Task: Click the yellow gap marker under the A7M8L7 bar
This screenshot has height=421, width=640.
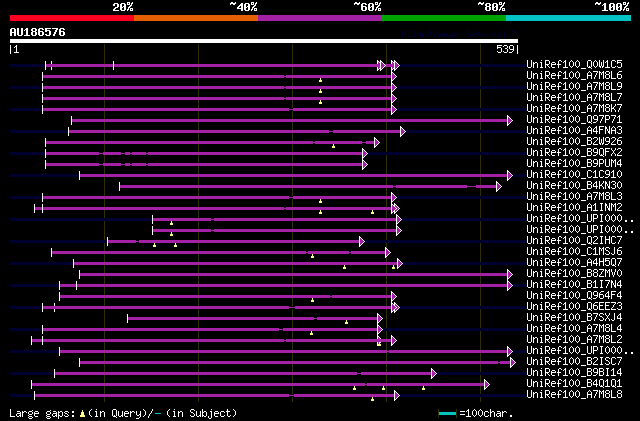Action: pyautogui.click(x=320, y=102)
